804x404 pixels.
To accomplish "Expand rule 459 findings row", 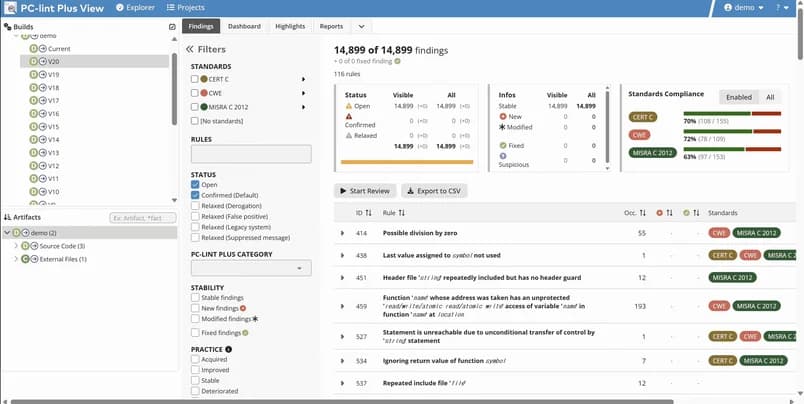I will point(343,306).
